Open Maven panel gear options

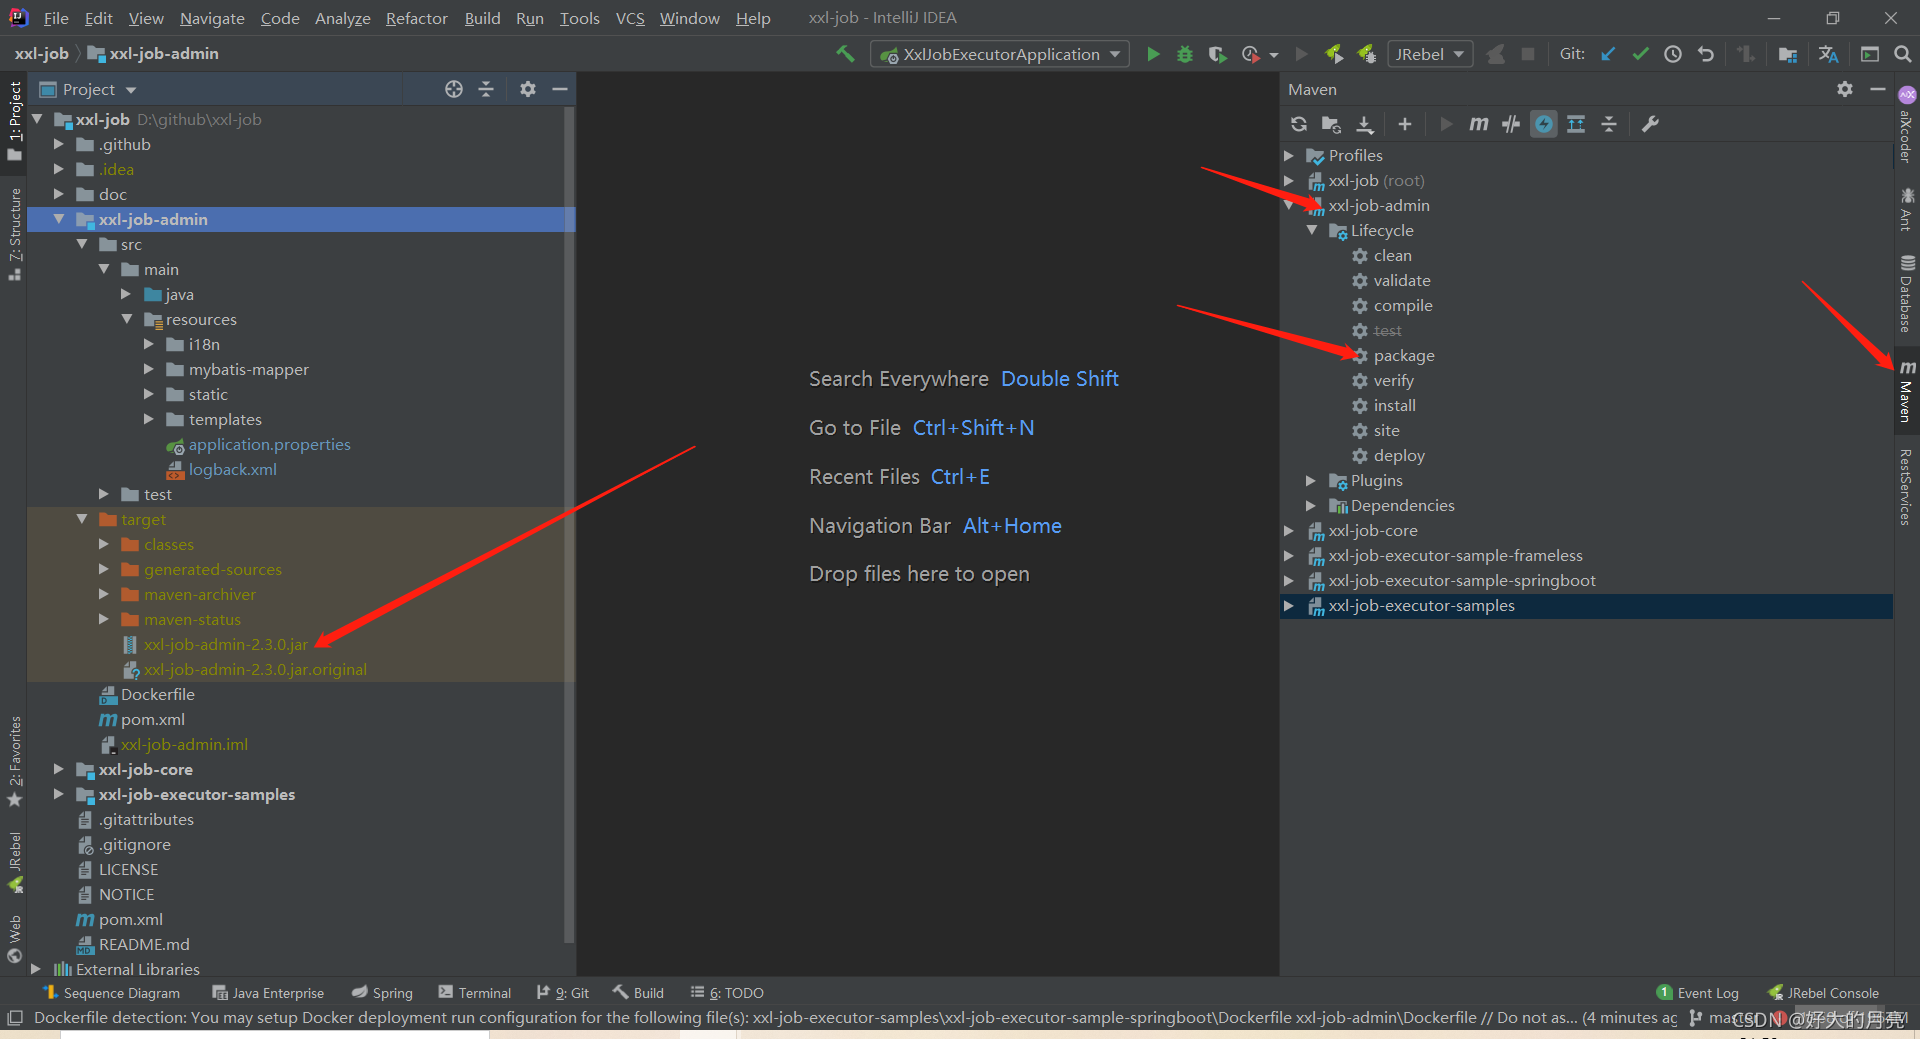pos(1845,89)
